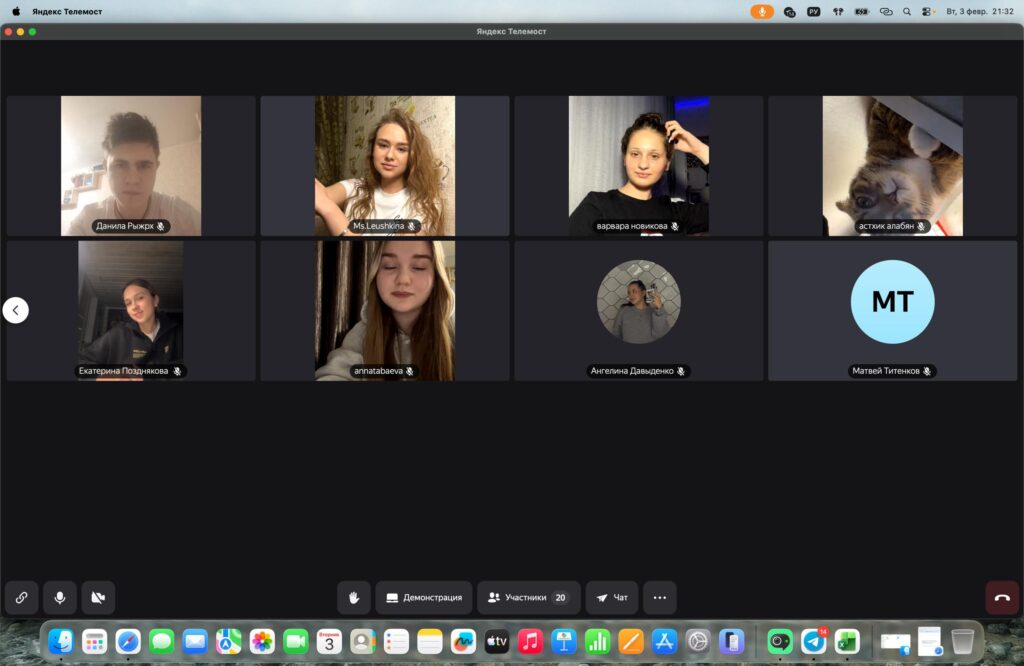The image size is (1024, 666).
Task: Hang up with the red end call button
Action: (x=1002, y=597)
